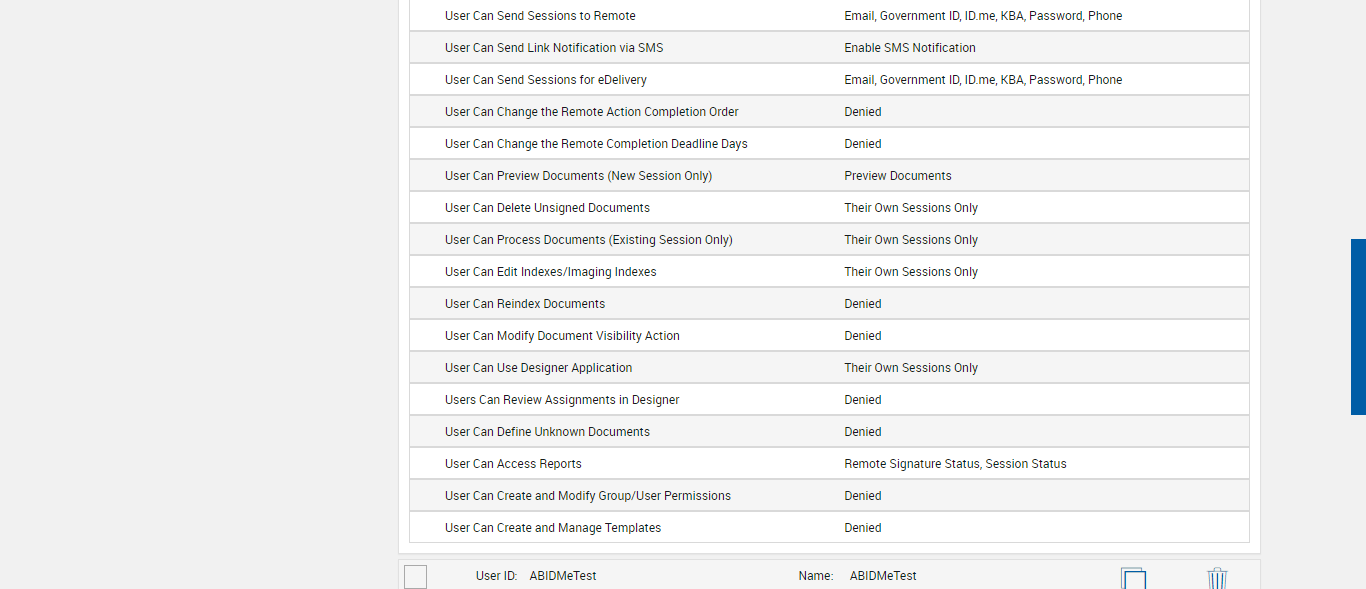Select the User Can Delete Unsigned Documents row
1366x589 pixels.
coord(547,208)
